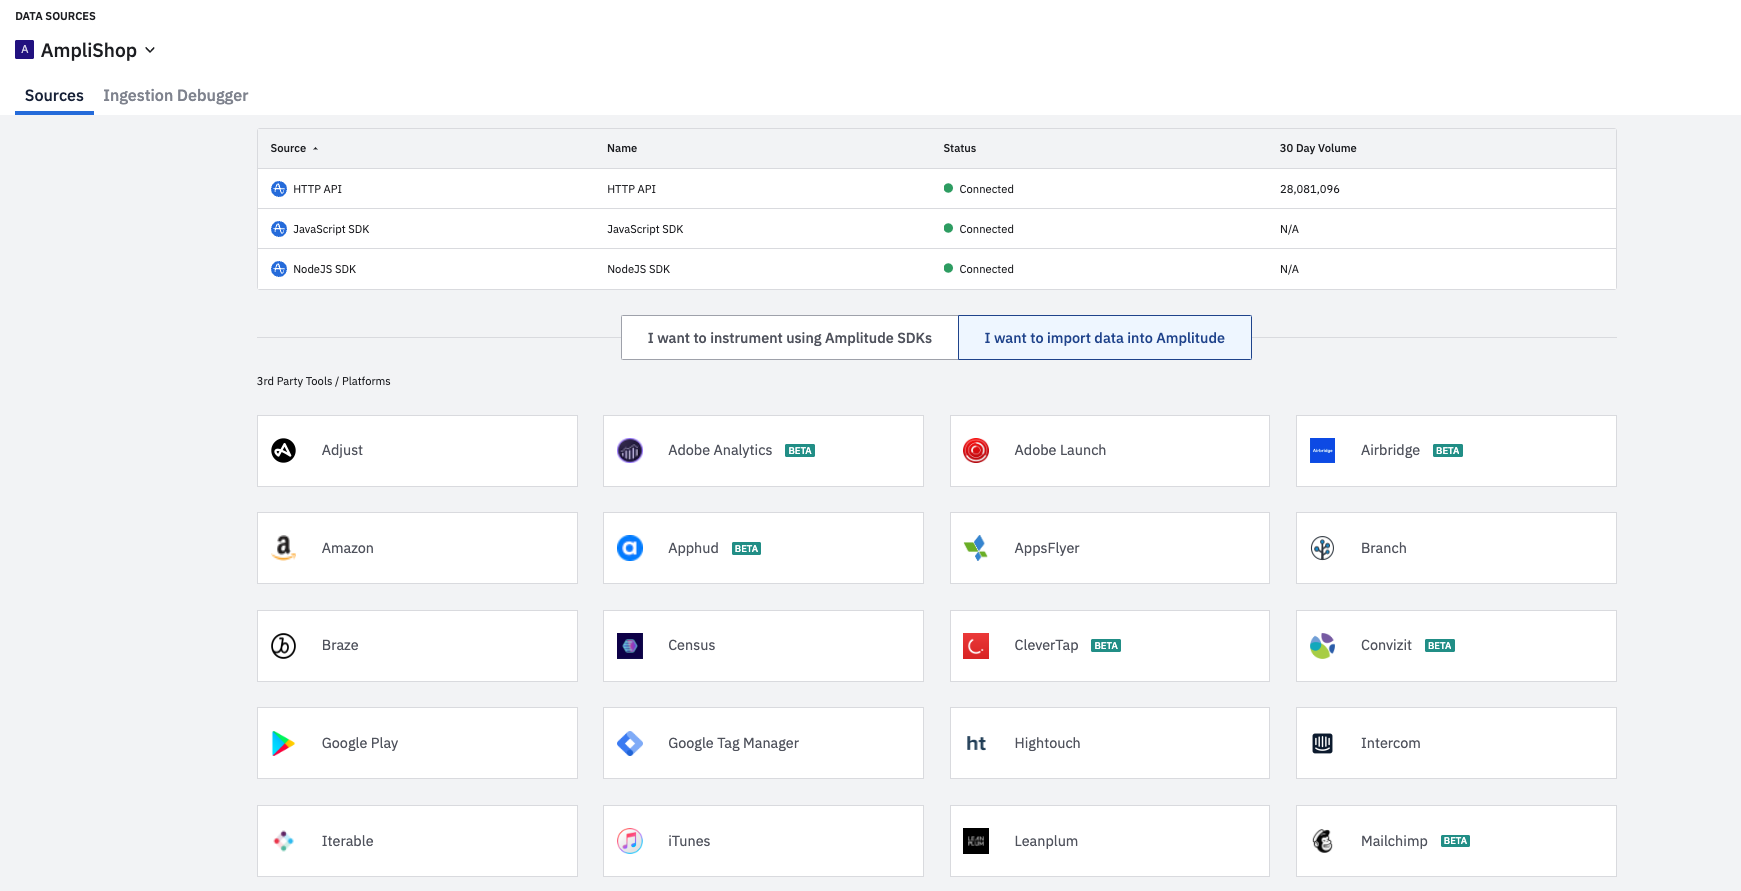Click the N/A volume in NodeJS SDK row
The height and width of the screenshot is (891, 1741).
[x=1289, y=269]
